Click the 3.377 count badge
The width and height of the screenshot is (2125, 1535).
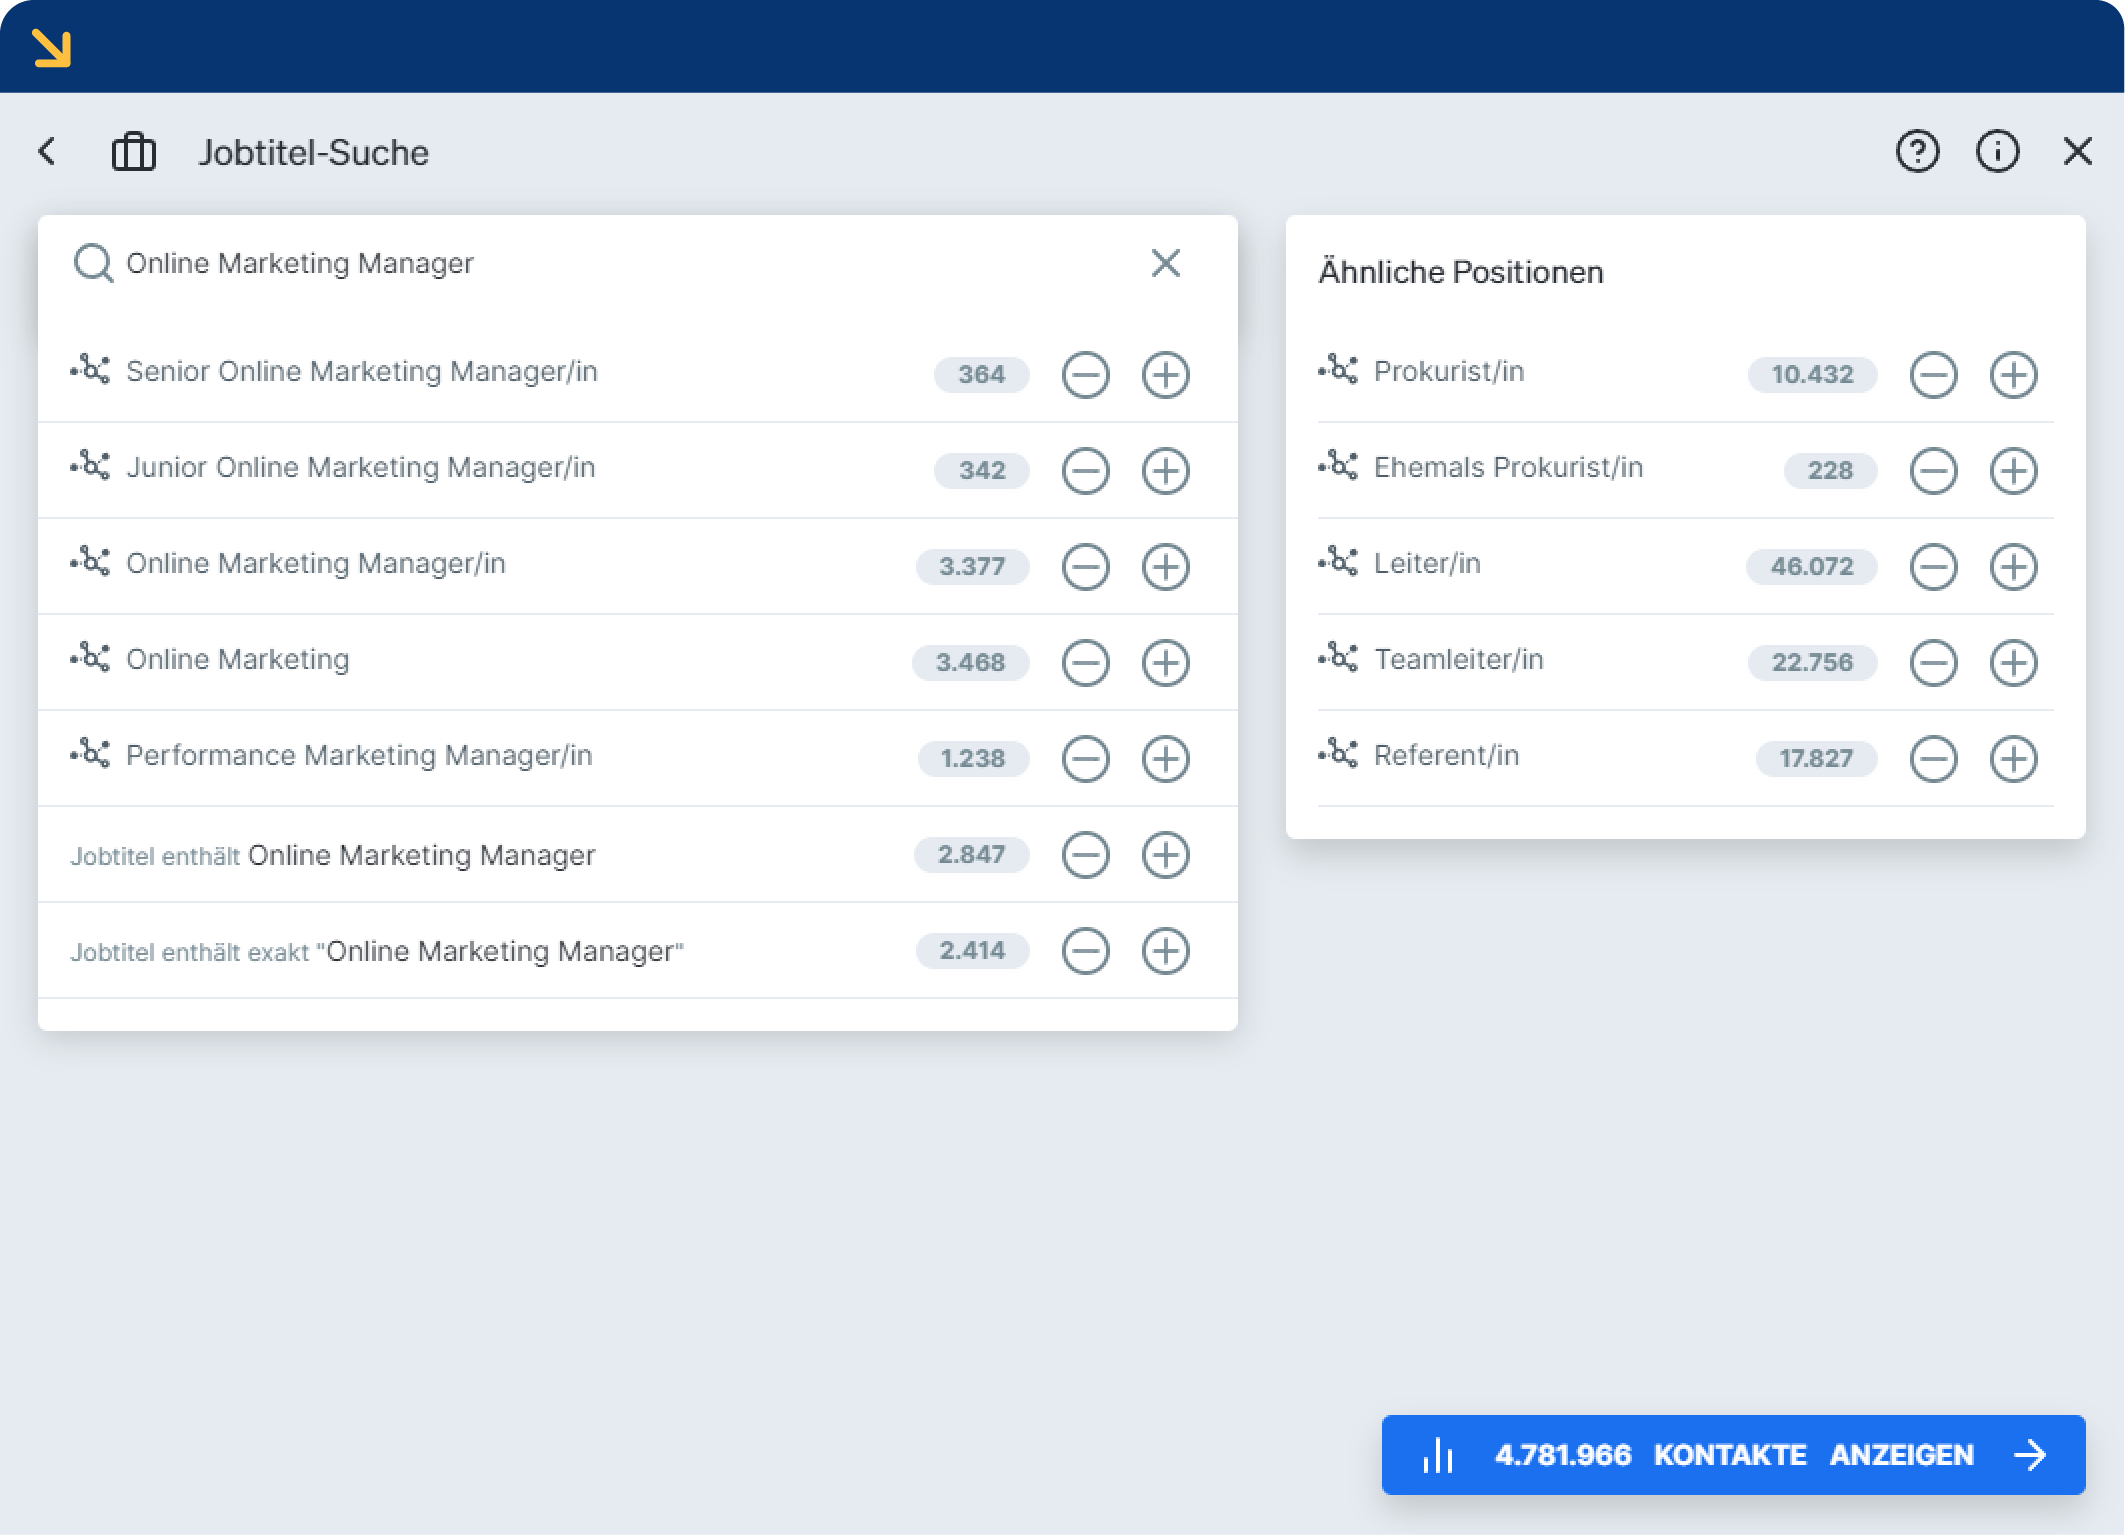coord(971,567)
